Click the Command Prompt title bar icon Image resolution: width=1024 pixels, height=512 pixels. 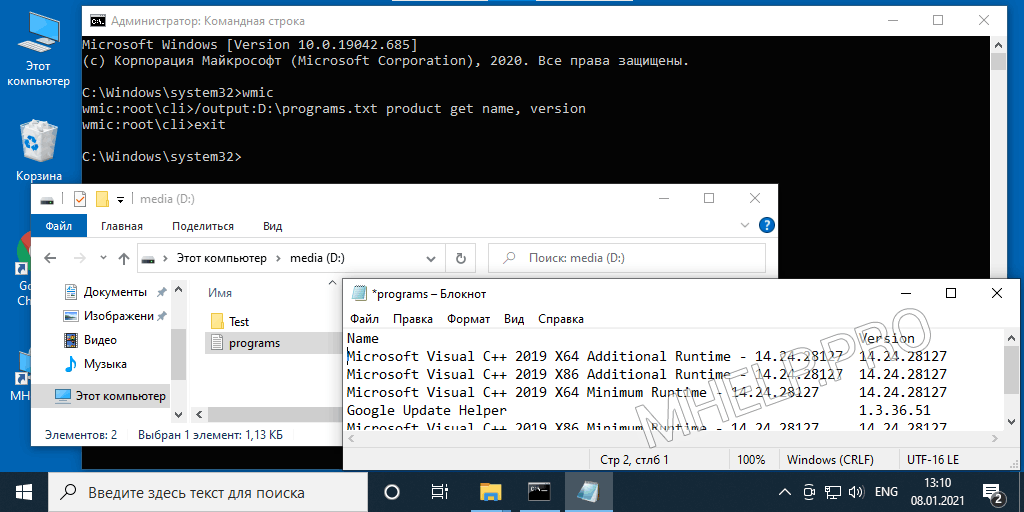tap(97, 21)
